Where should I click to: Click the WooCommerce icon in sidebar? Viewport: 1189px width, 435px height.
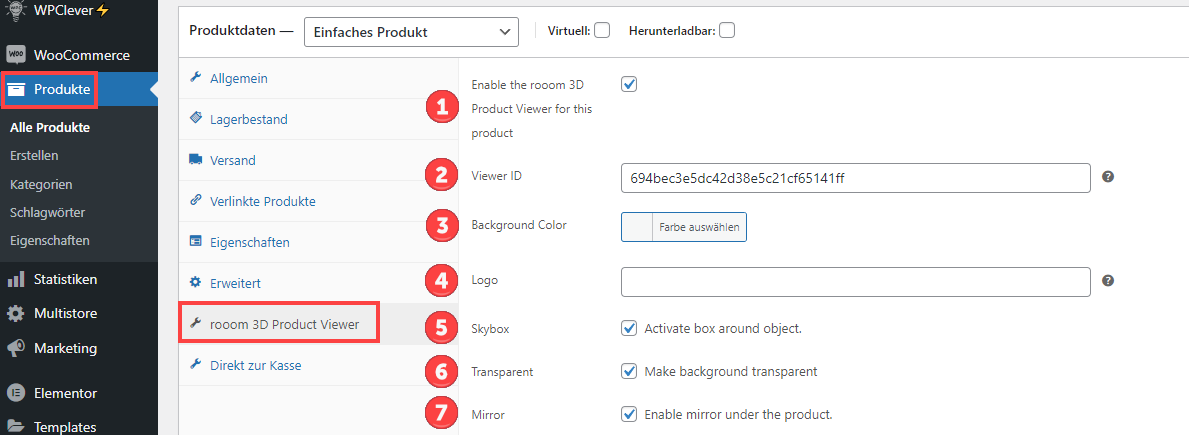(x=16, y=55)
